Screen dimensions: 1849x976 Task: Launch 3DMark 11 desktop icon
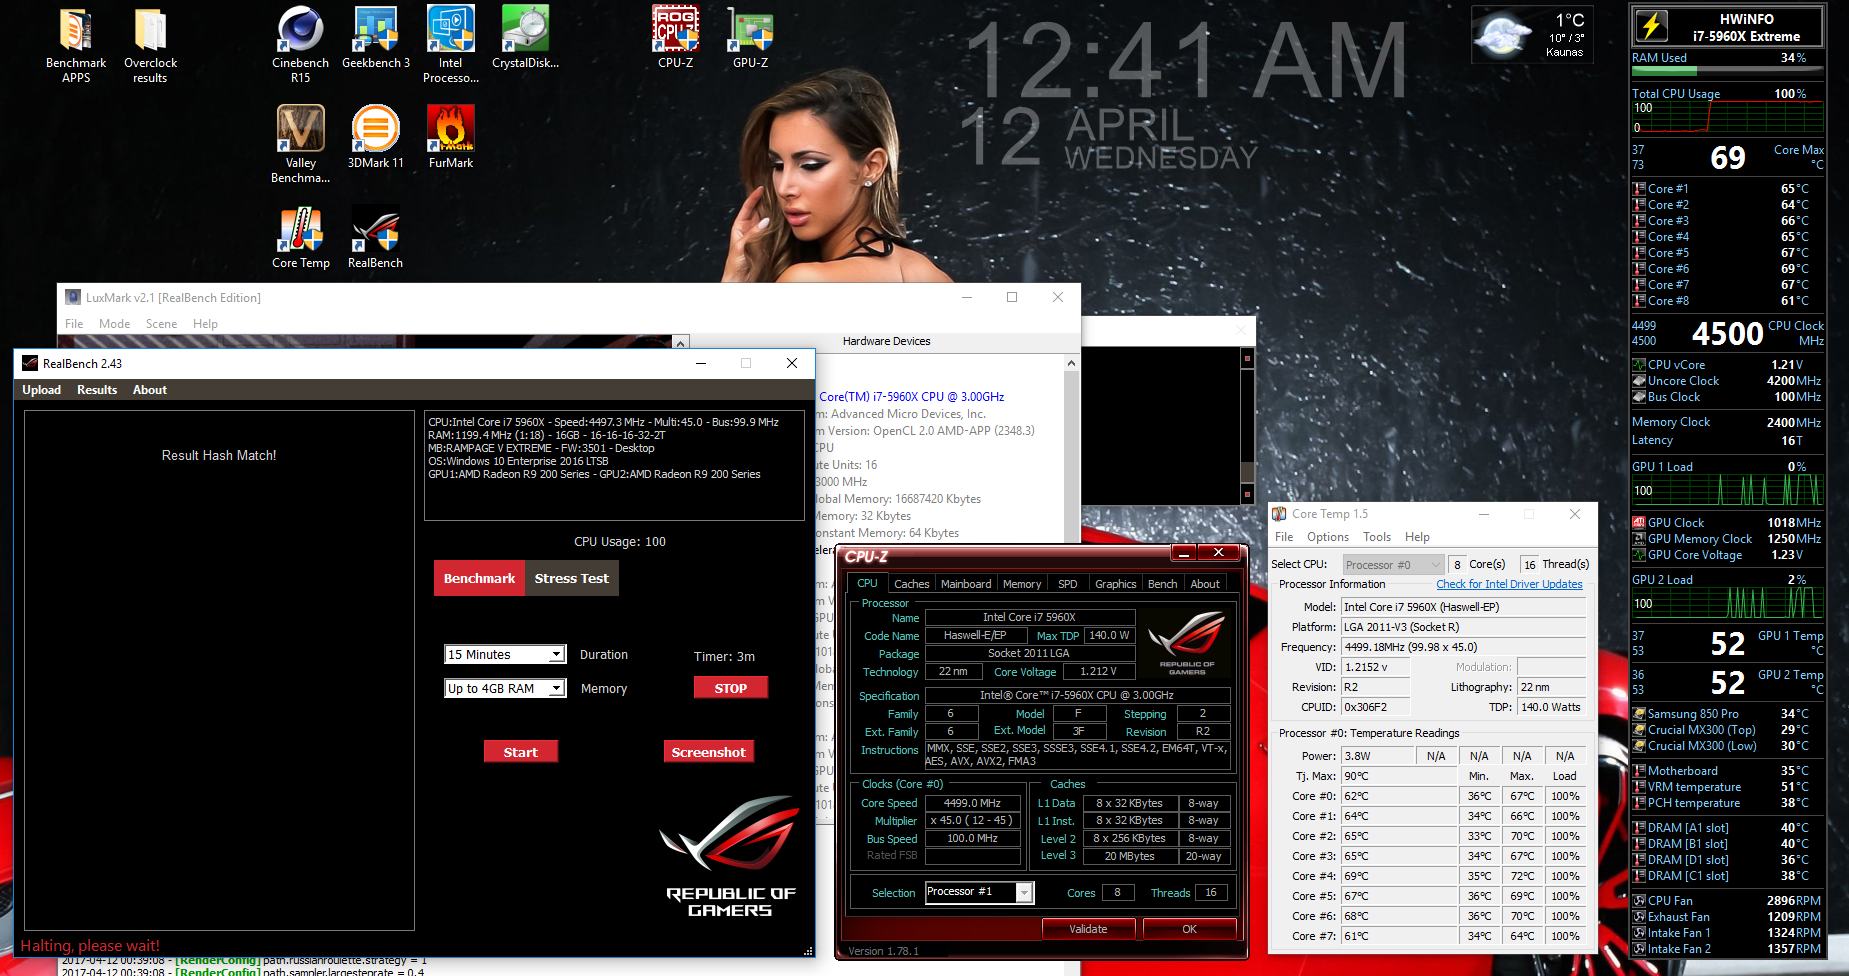[375, 129]
